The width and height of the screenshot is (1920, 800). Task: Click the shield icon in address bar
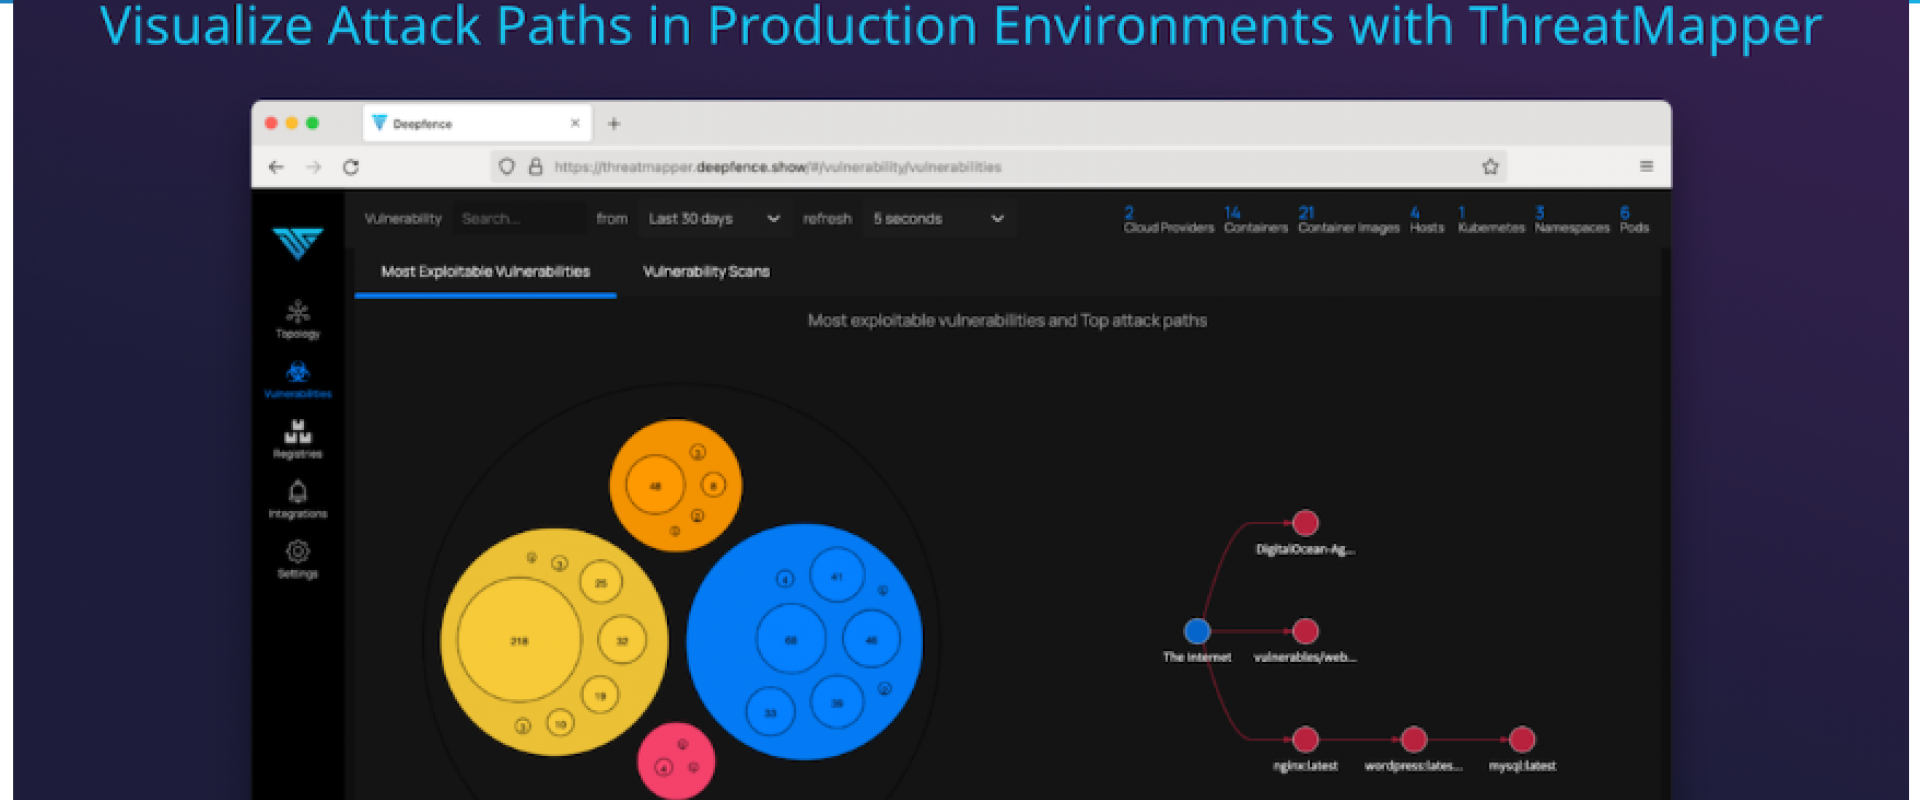[507, 167]
